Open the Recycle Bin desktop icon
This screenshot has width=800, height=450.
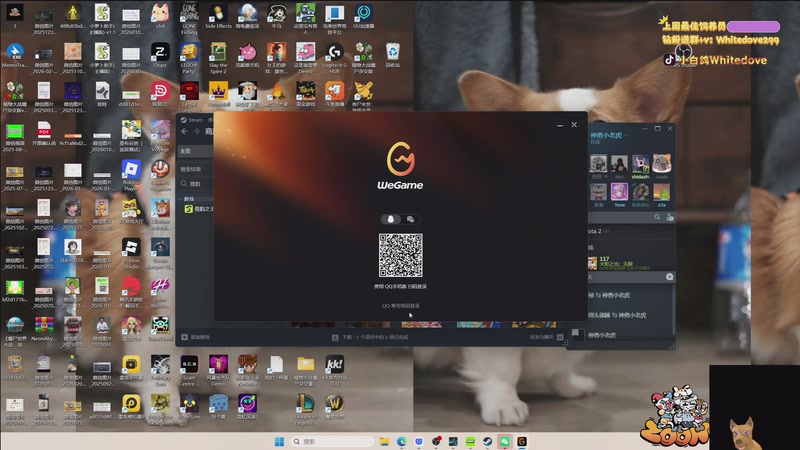(392, 56)
